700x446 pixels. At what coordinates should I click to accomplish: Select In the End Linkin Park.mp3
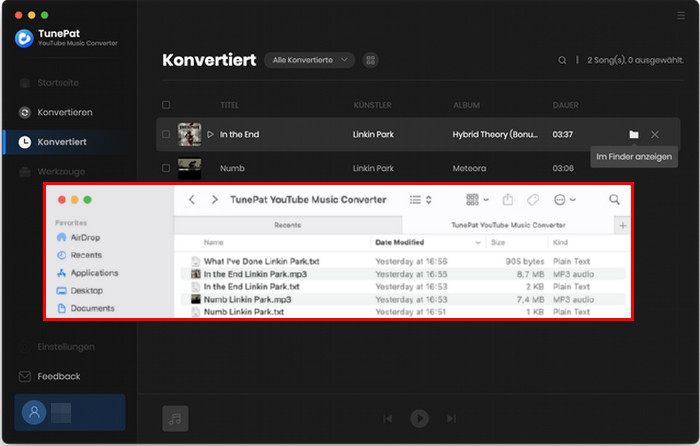[402, 274]
